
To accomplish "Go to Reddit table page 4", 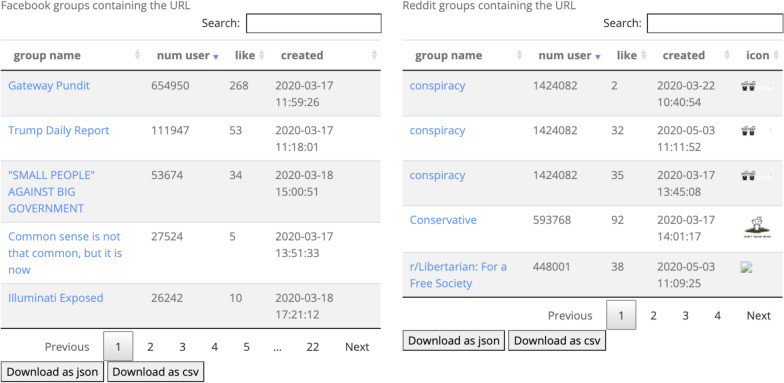I will [718, 316].
